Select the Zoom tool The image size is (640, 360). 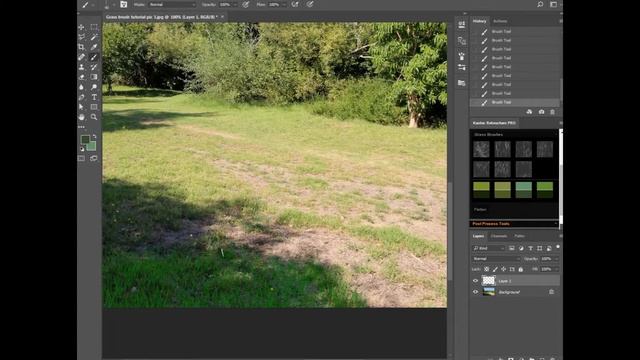(94, 117)
